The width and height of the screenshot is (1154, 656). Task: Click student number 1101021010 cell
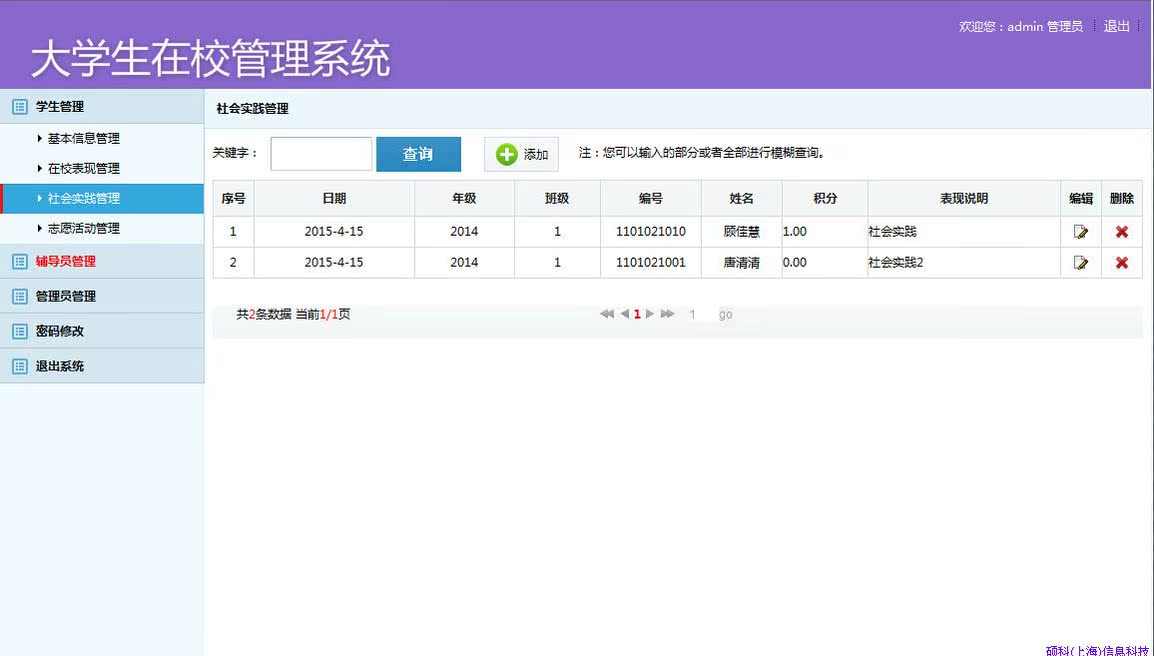click(x=651, y=232)
